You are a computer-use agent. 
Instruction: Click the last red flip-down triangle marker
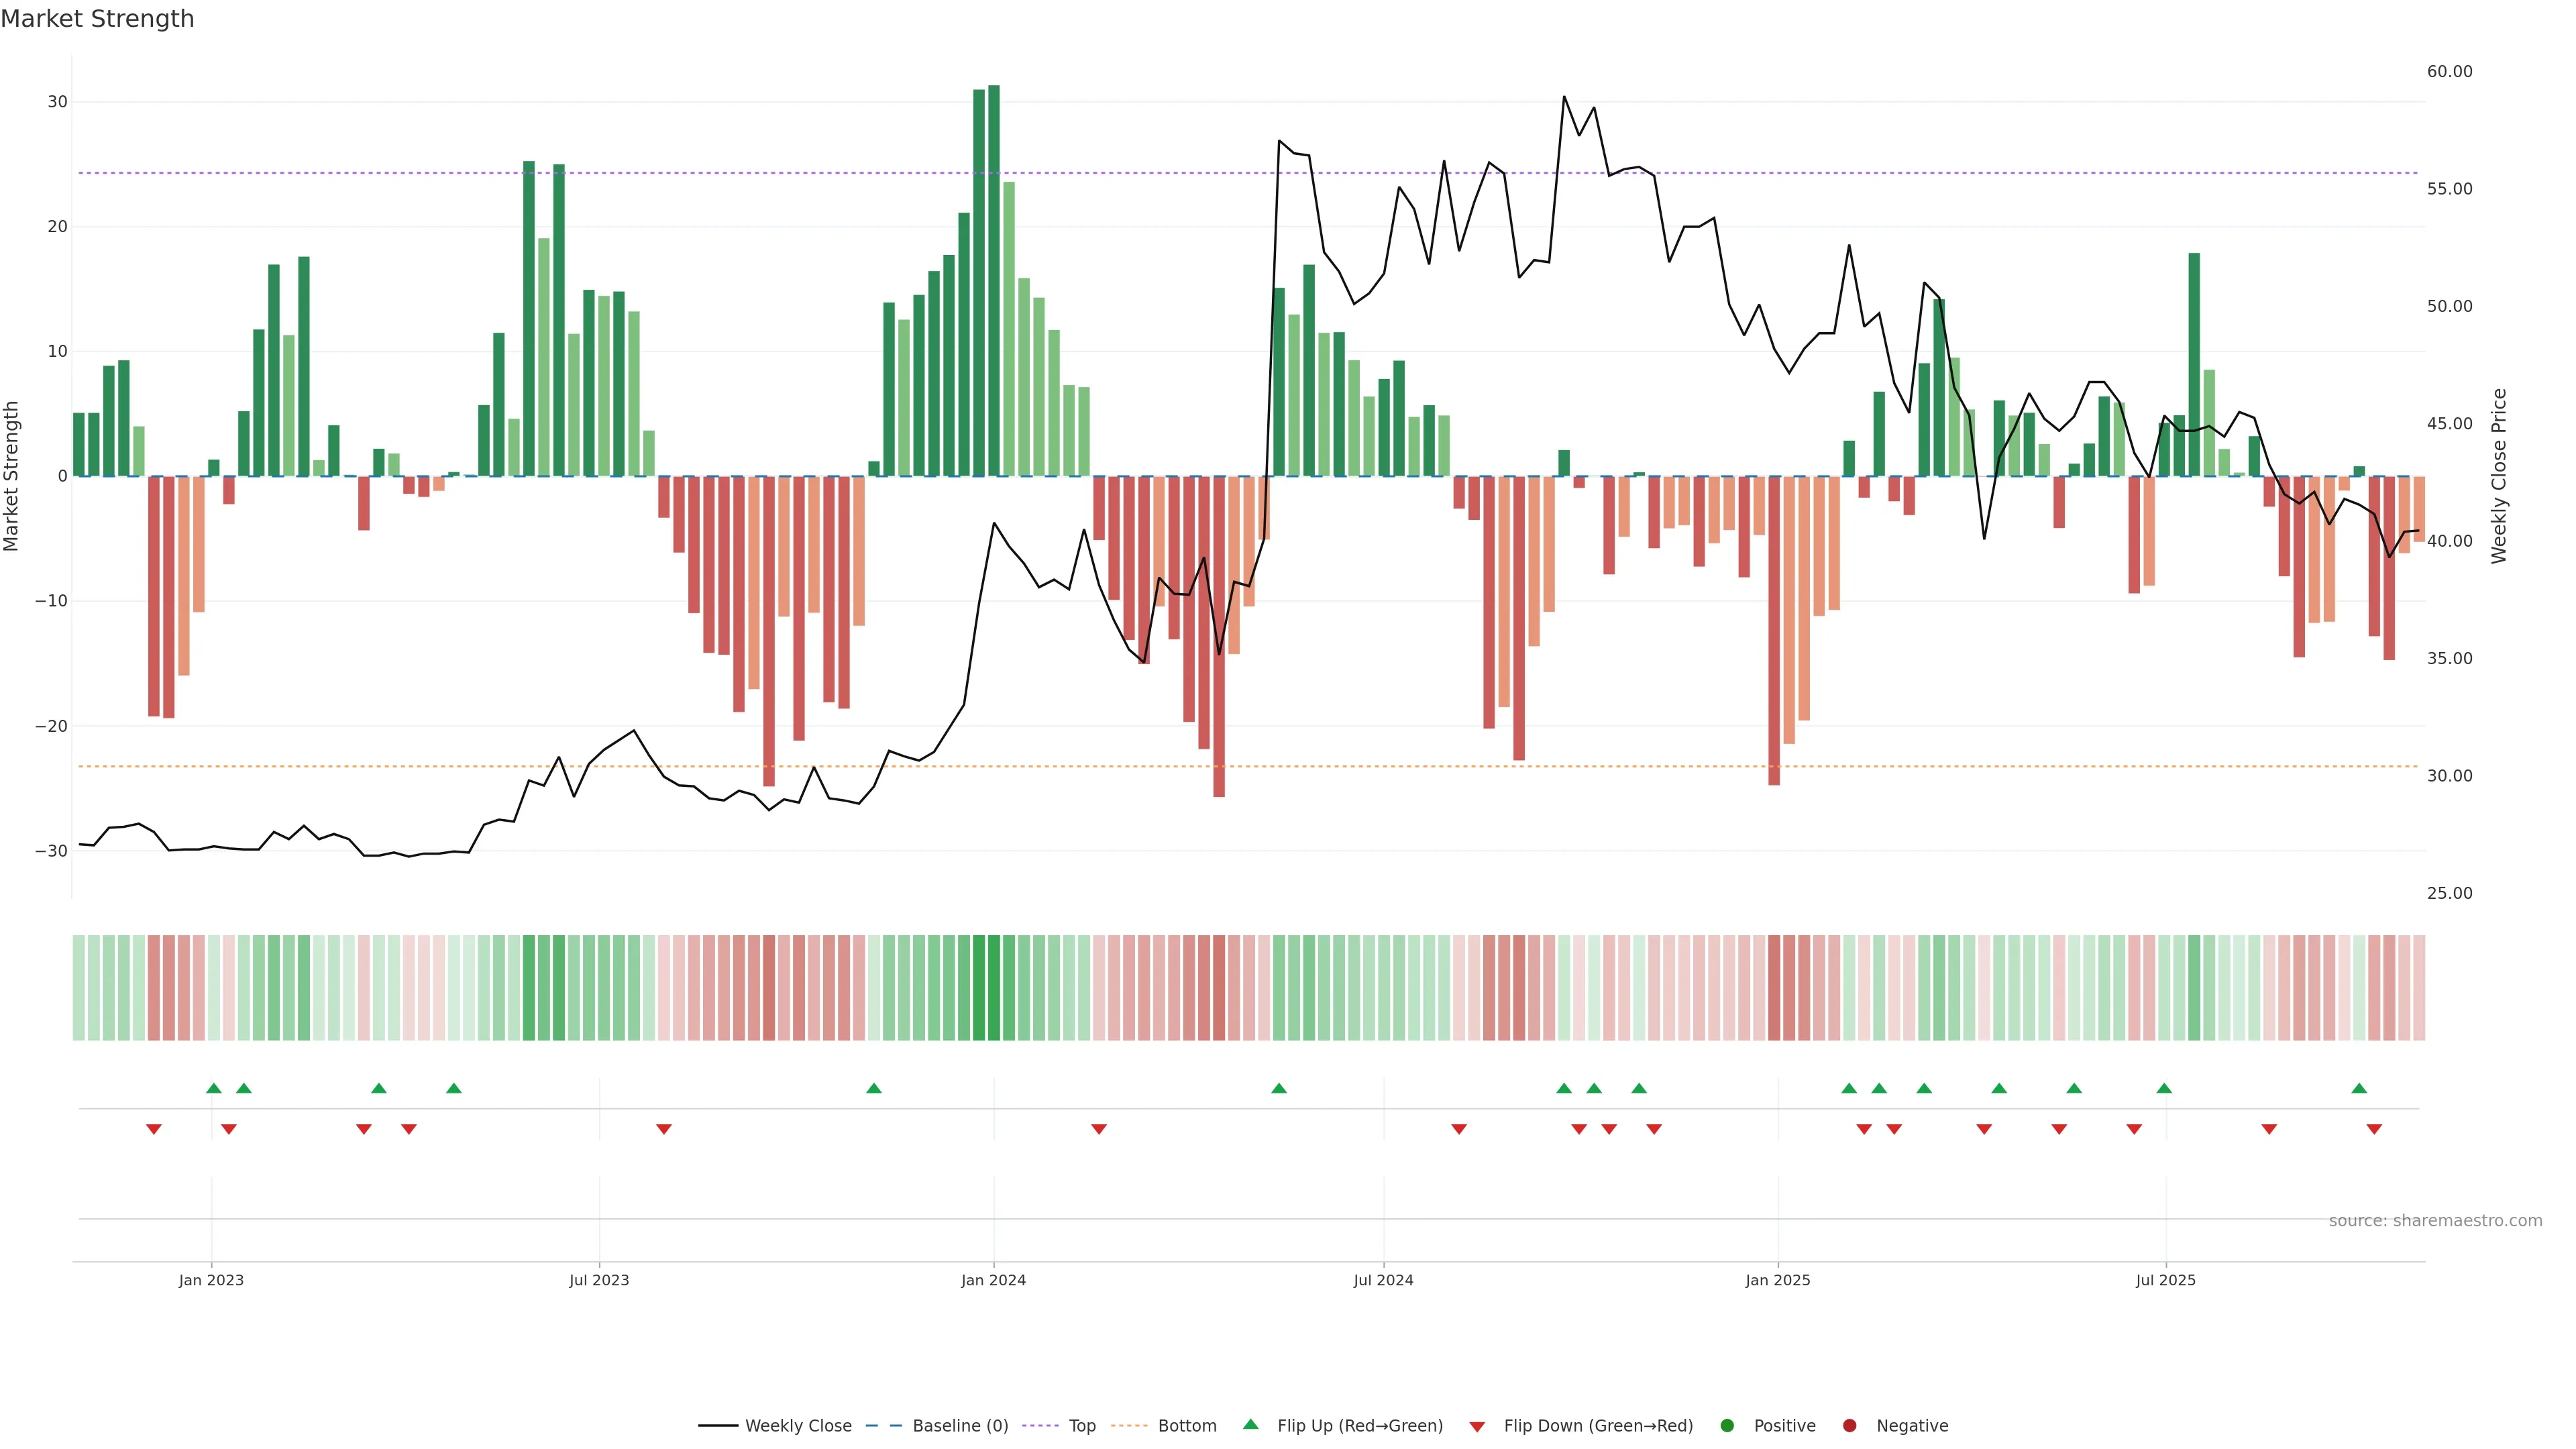(2374, 1129)
